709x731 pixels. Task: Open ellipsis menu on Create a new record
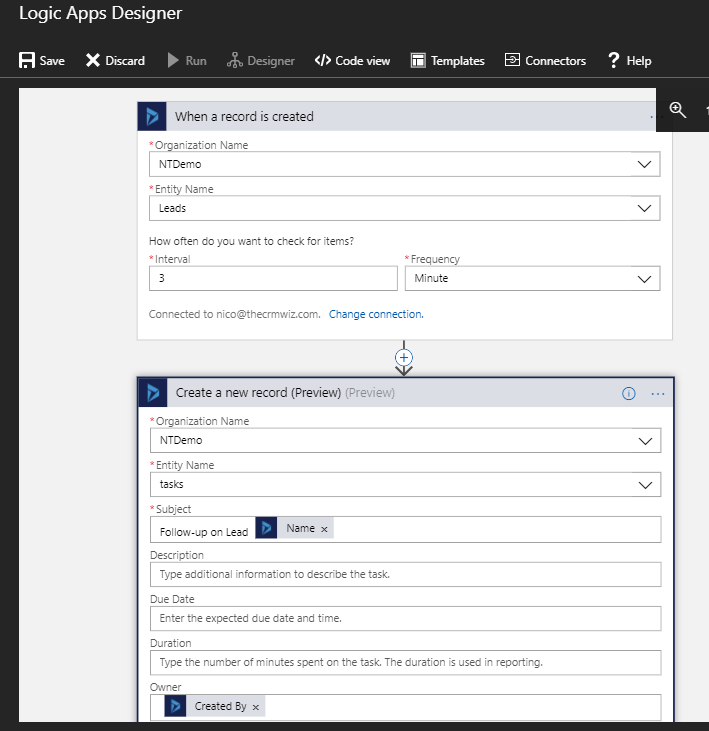pos(658,393)
